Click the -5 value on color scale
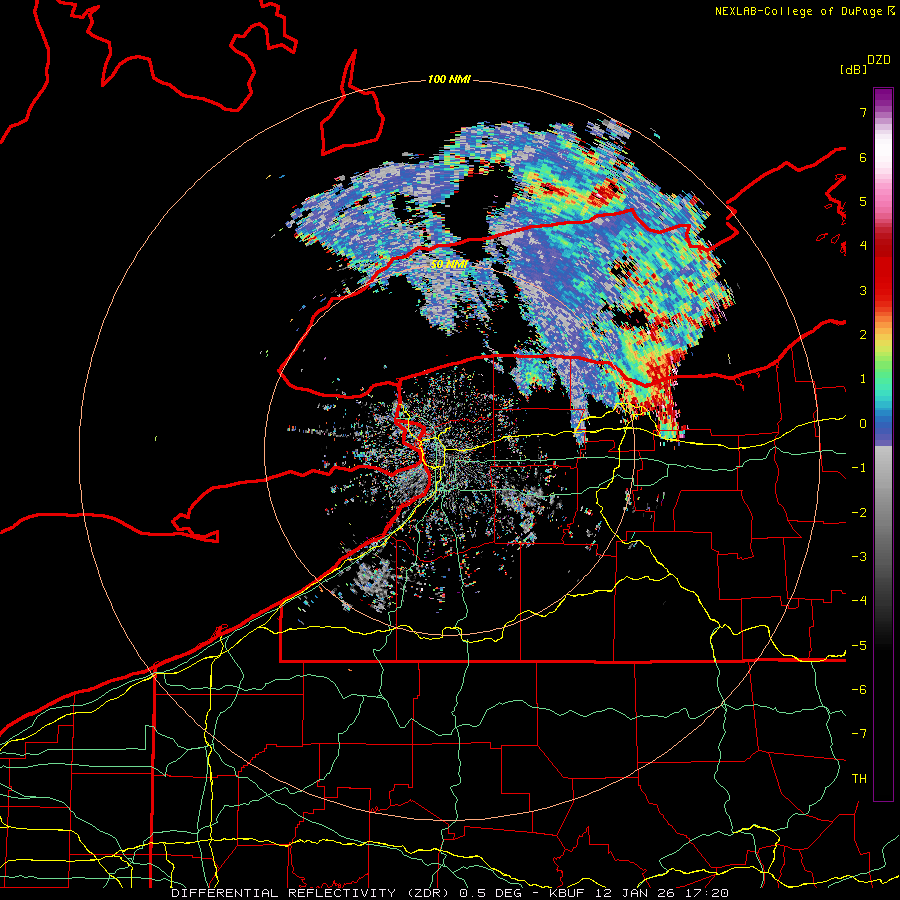This screenshot has width=900, height=900. pyautogui.click(x=859, y=646)
